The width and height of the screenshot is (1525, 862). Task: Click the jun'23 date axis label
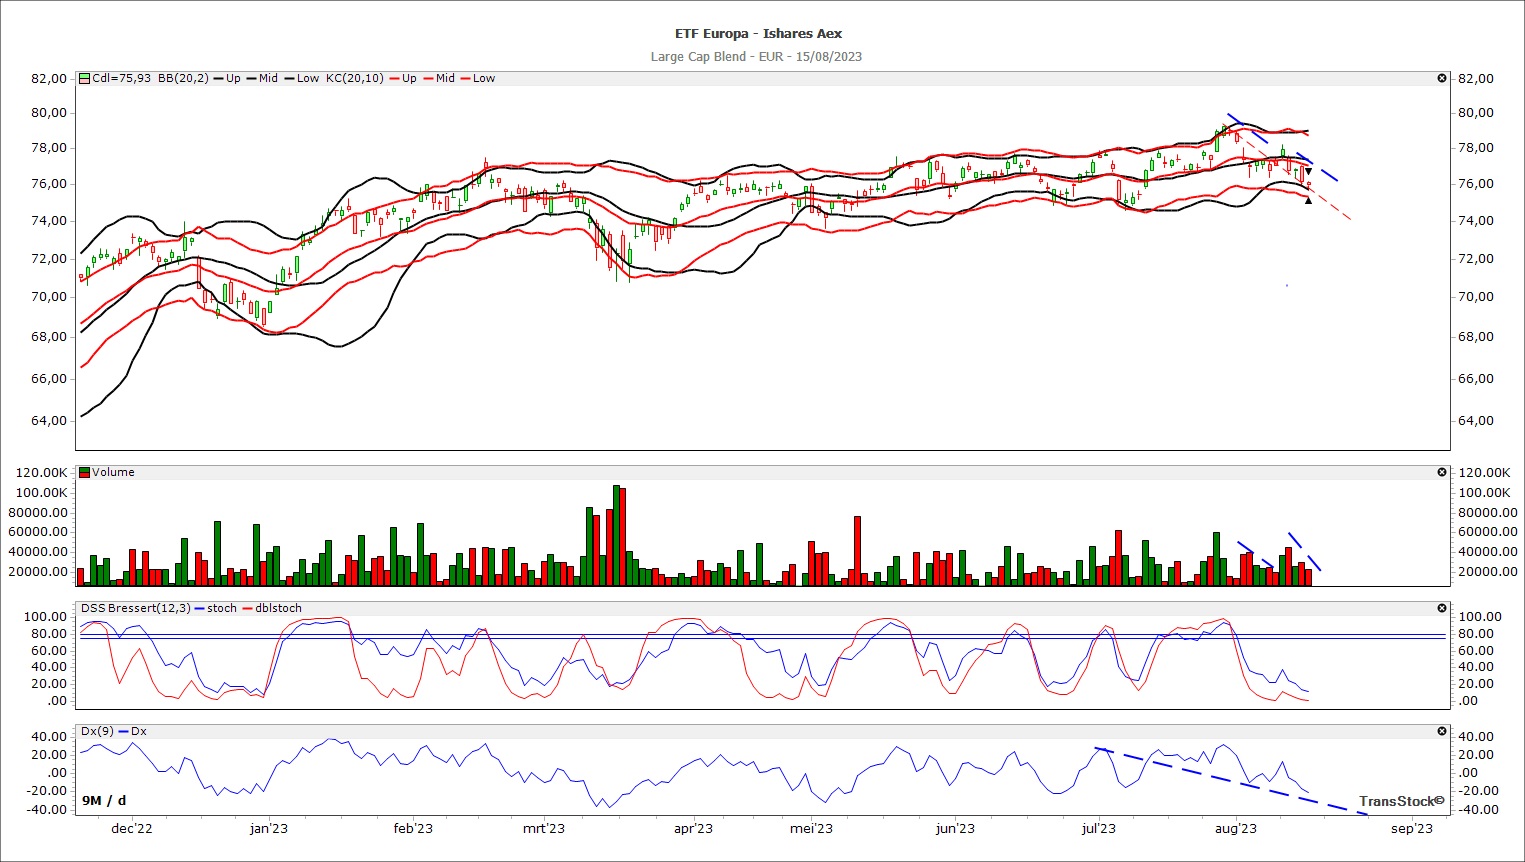tap(955, 828)
